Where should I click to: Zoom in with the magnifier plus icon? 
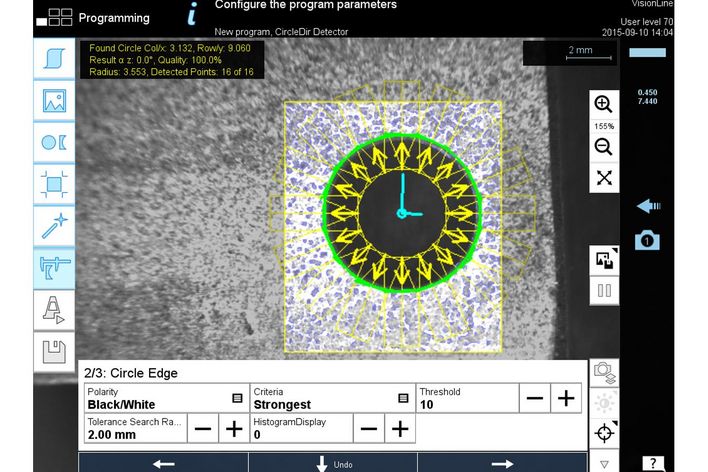click(604, 105)
